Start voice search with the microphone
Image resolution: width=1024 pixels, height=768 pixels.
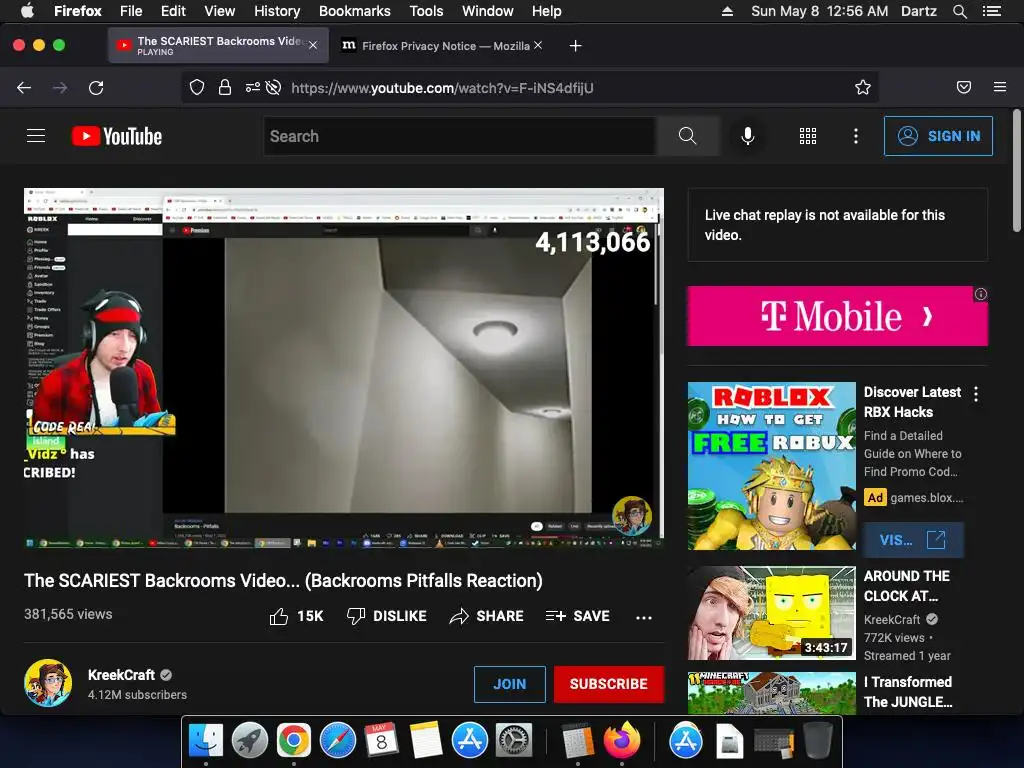[748, 136]
